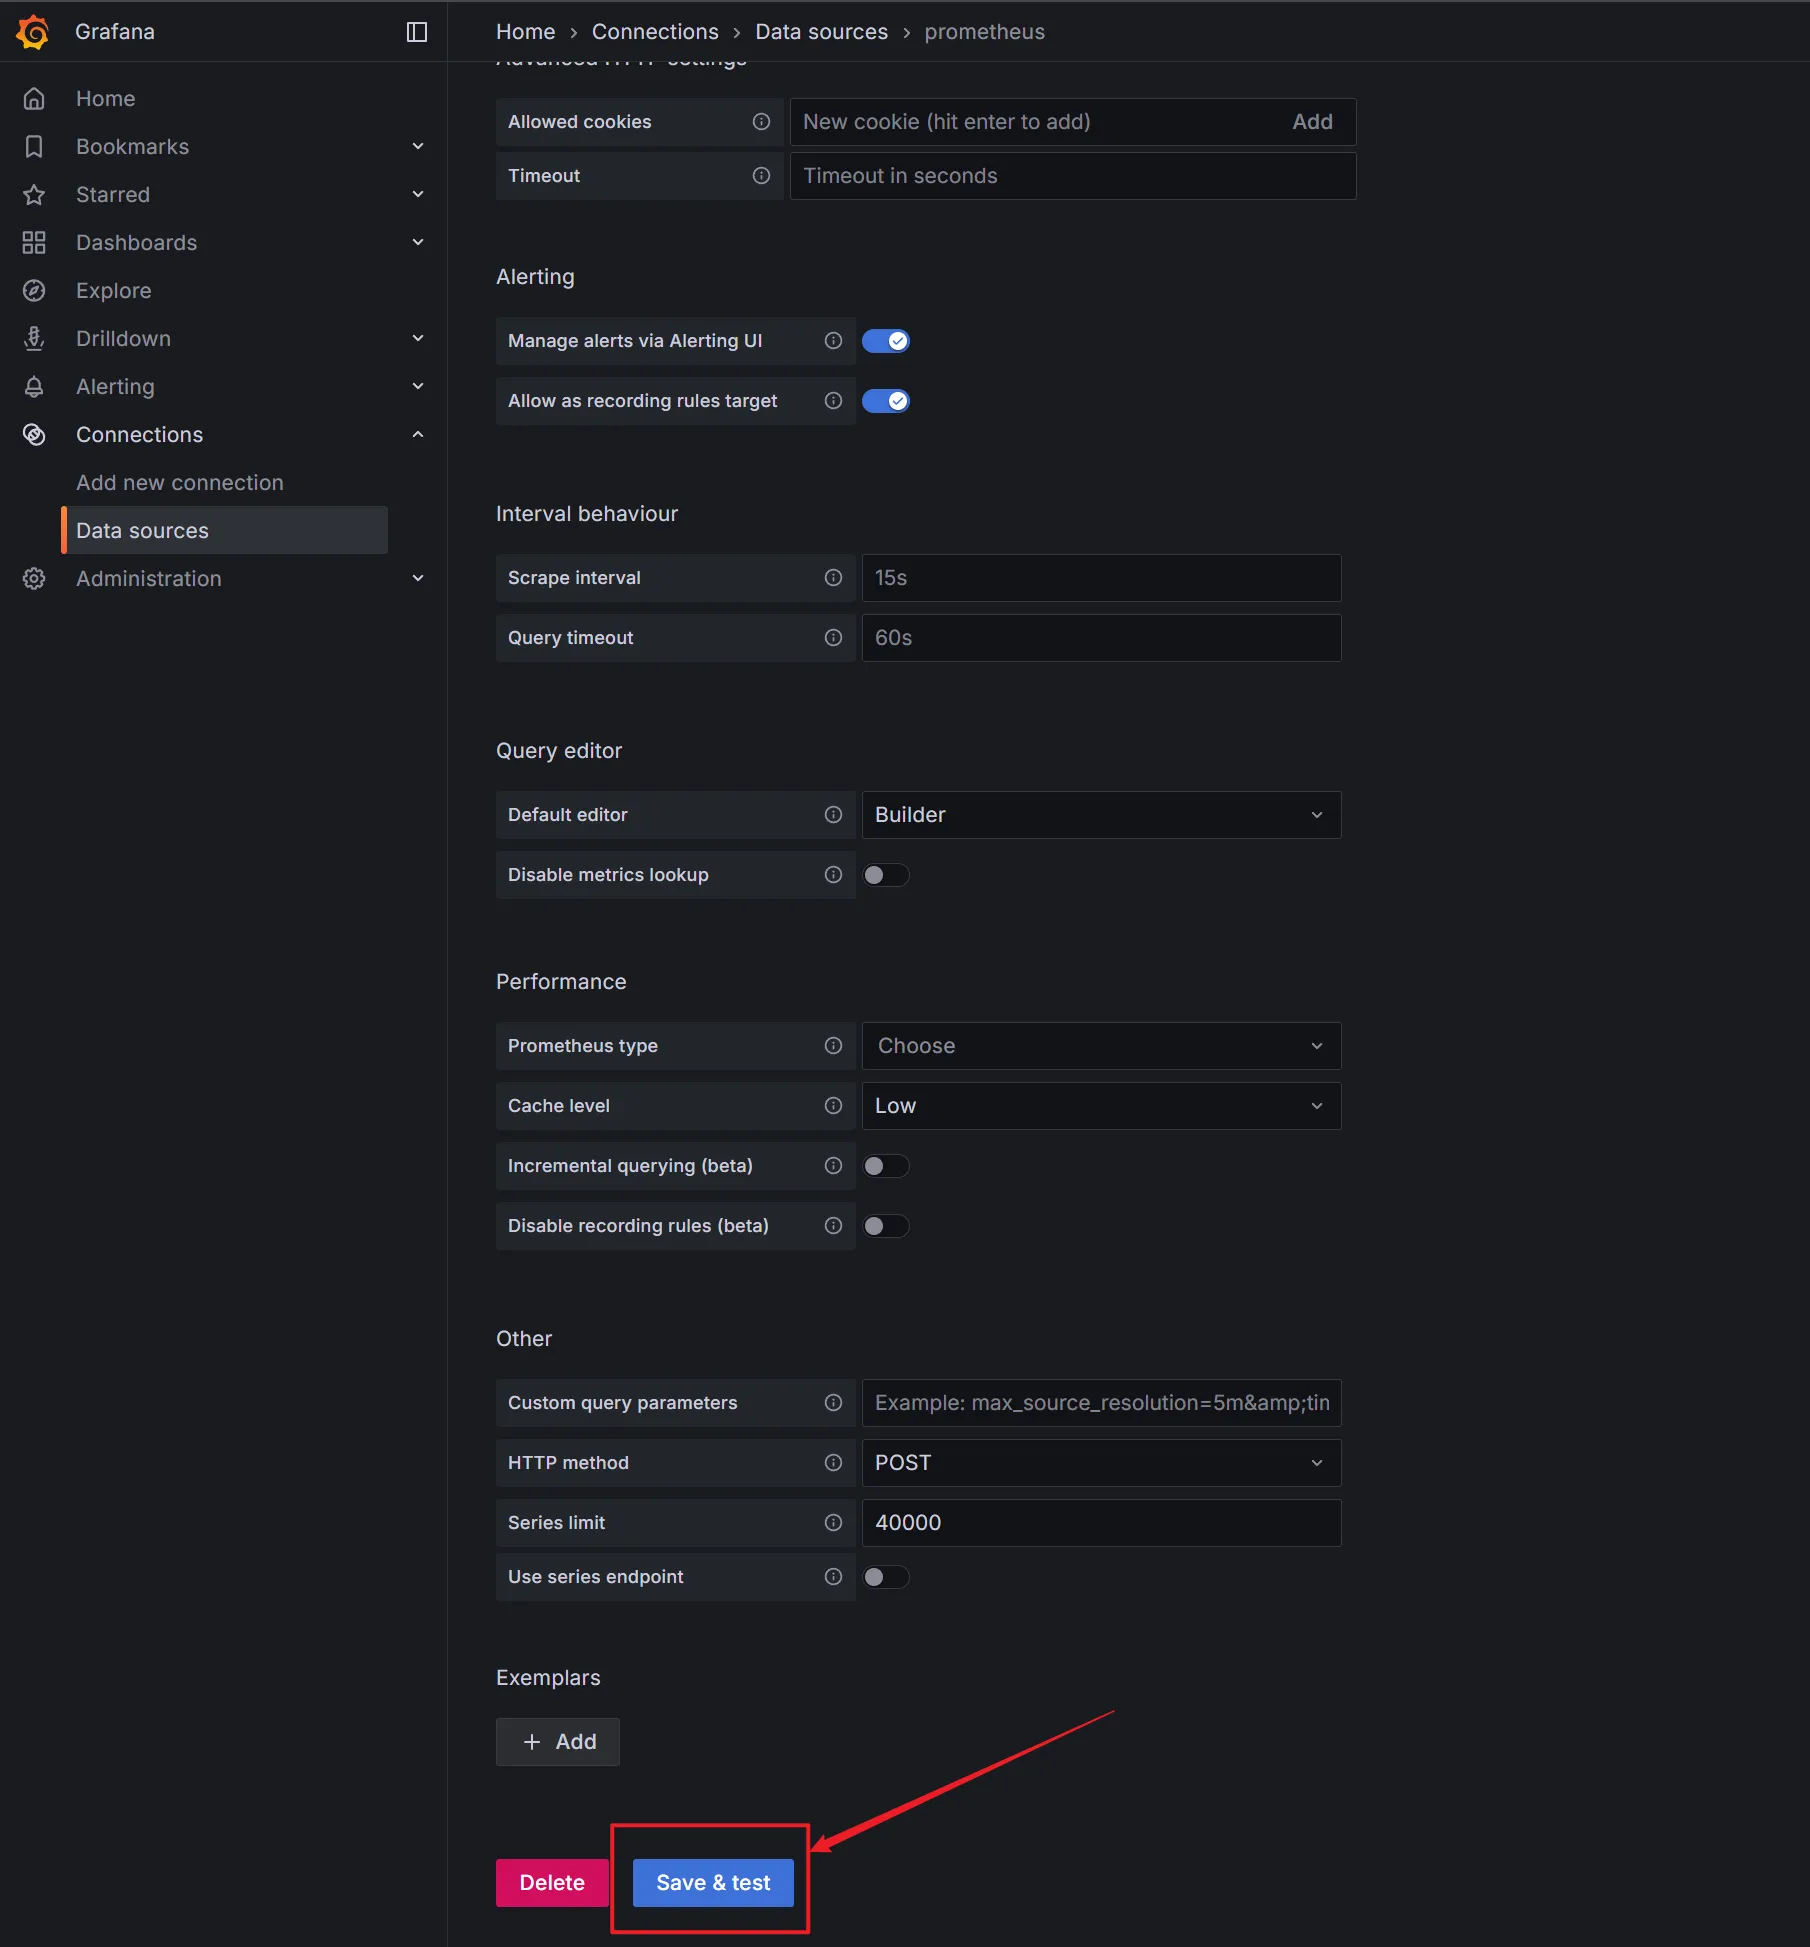
Task: Turn on Incremental querying (beta)
Action: pos(886,1166)
